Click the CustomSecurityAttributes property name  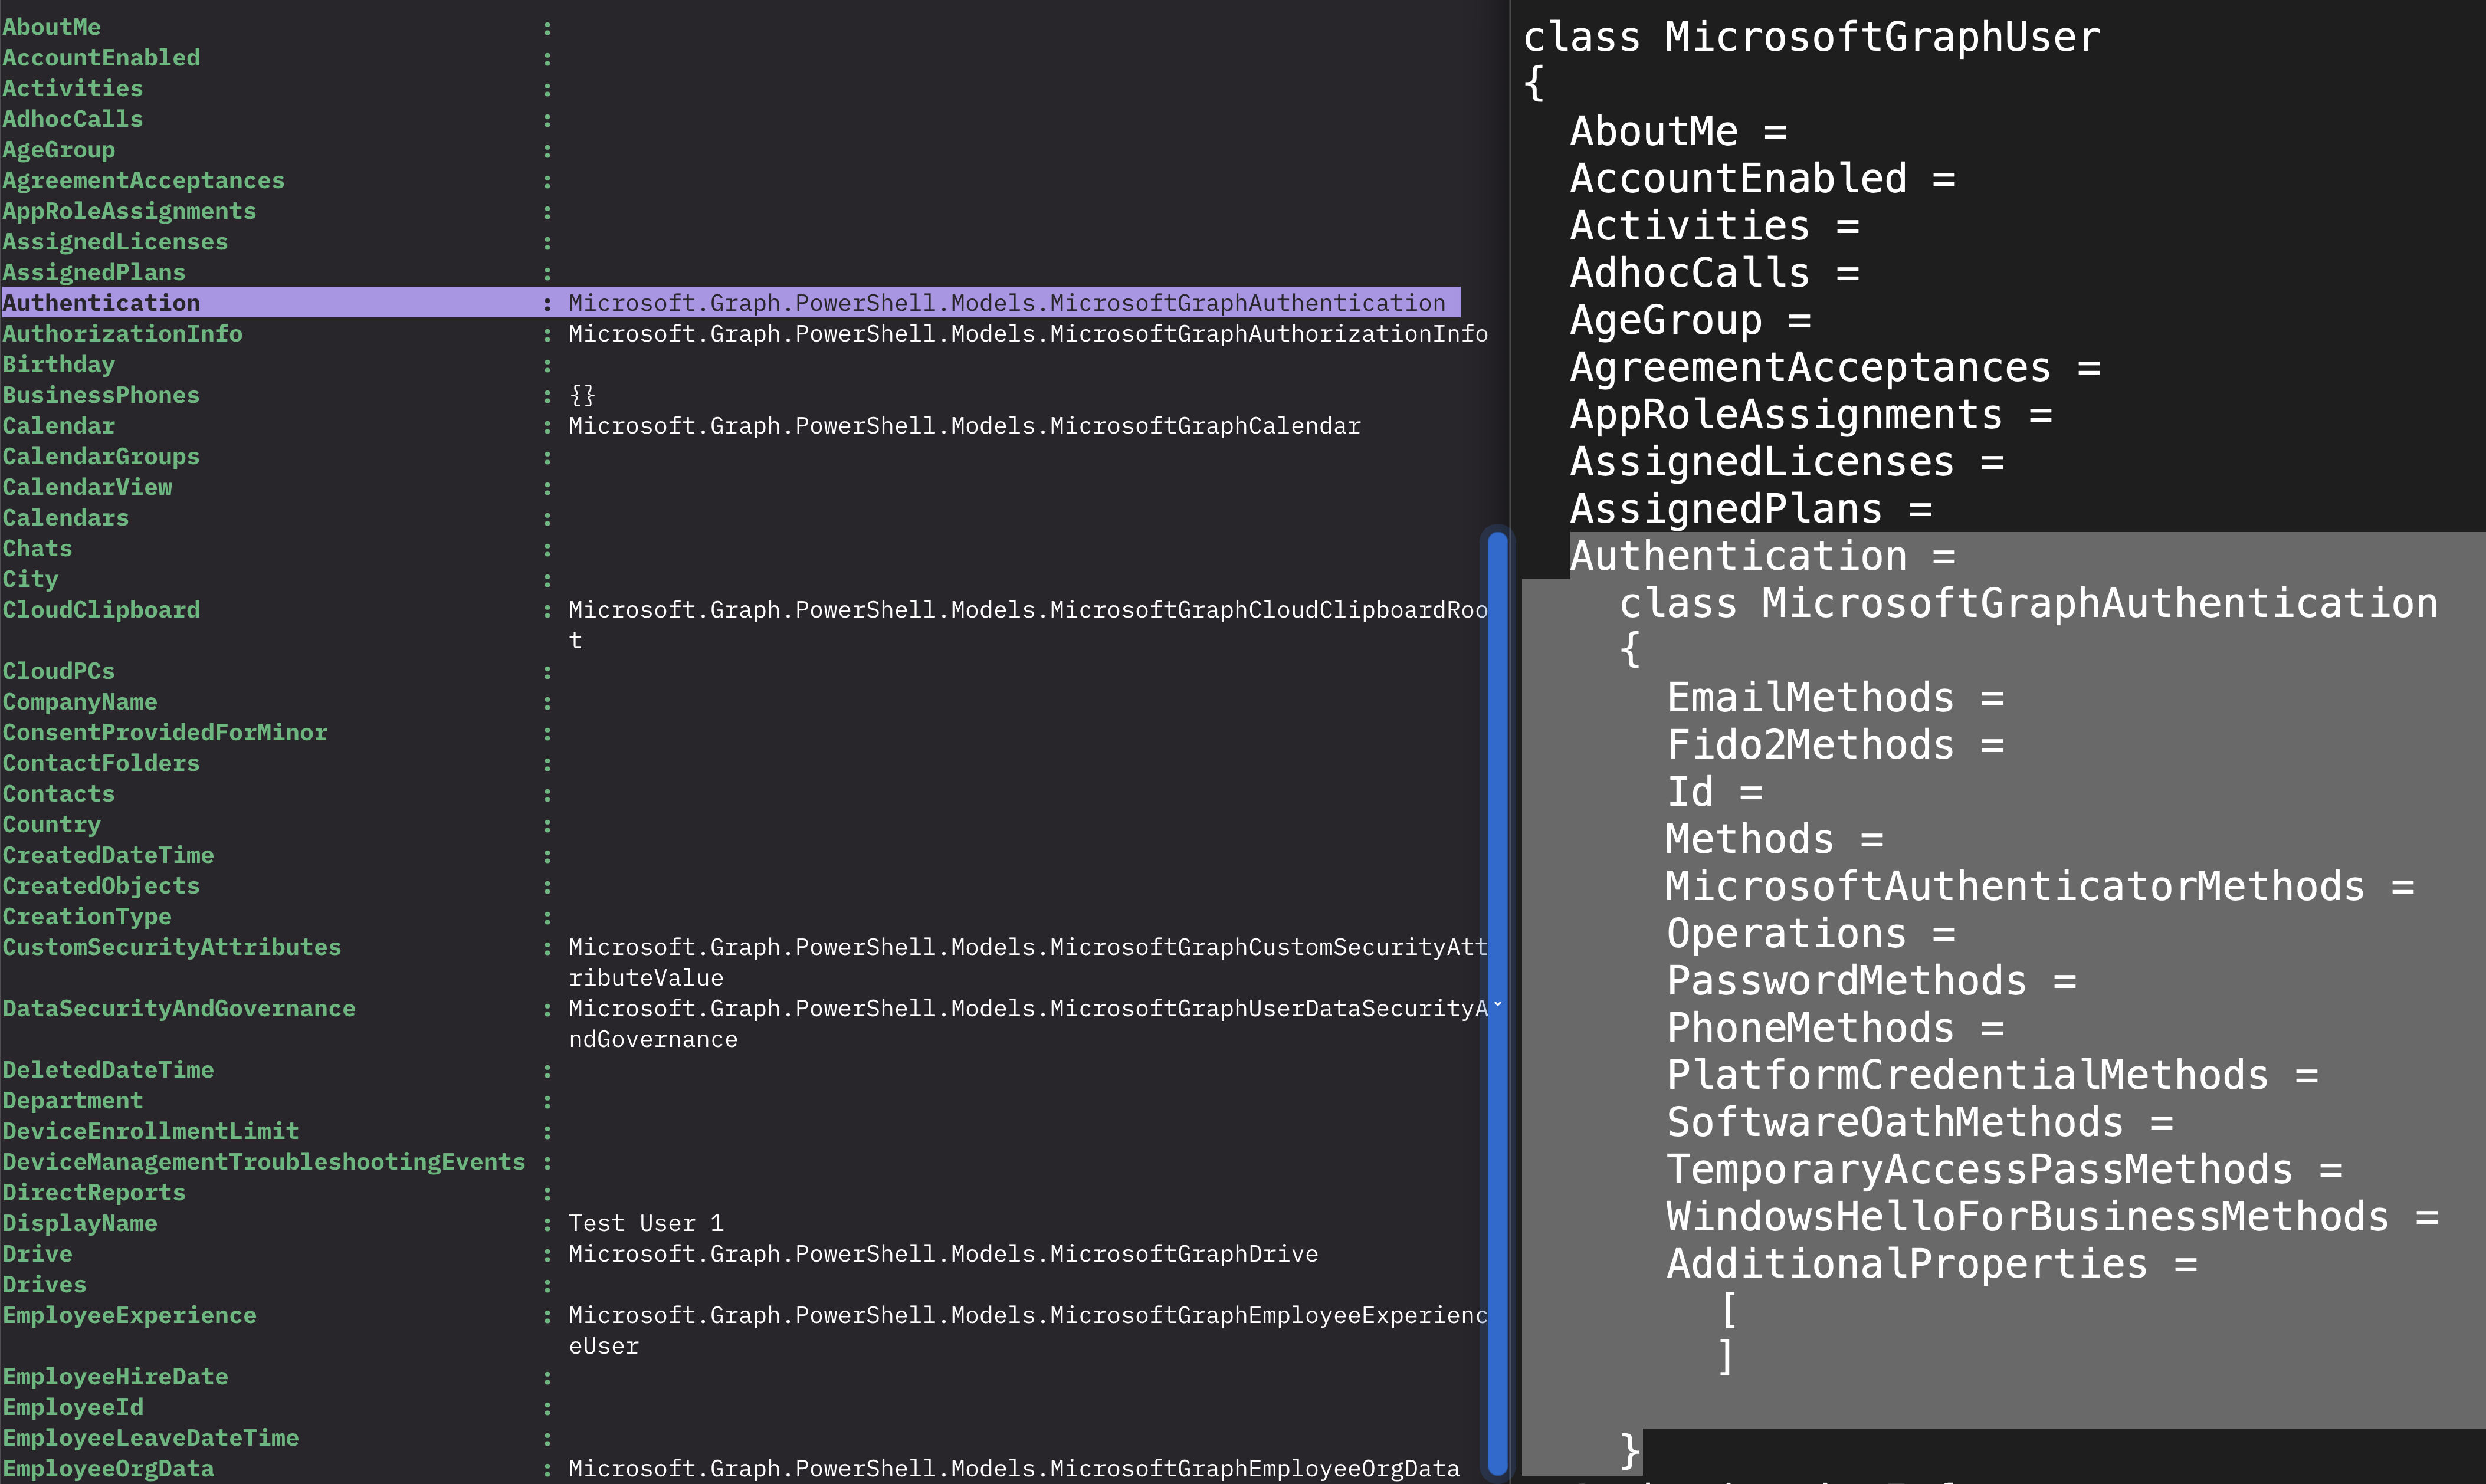point(171,947)
